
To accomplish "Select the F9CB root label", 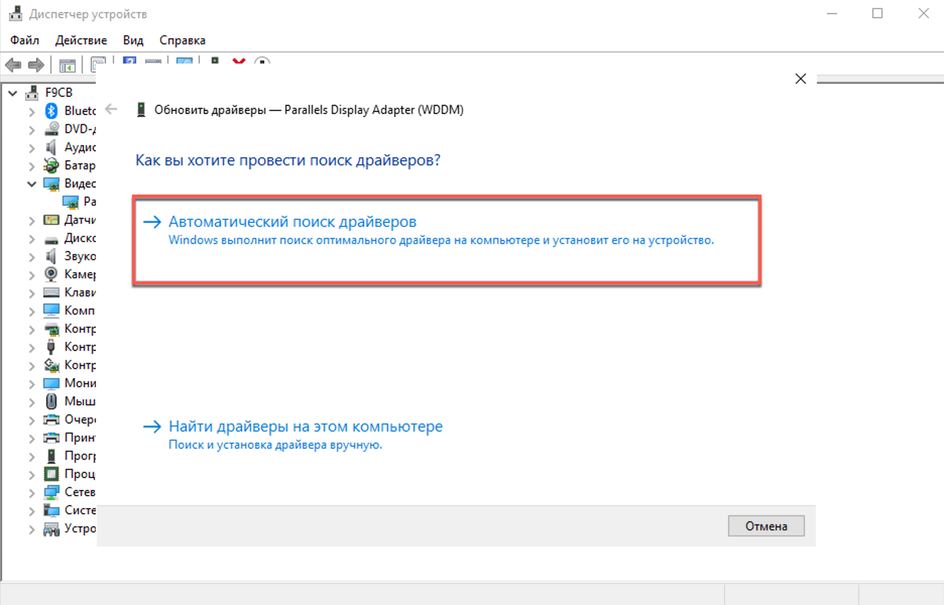I will tap(59, 93).
